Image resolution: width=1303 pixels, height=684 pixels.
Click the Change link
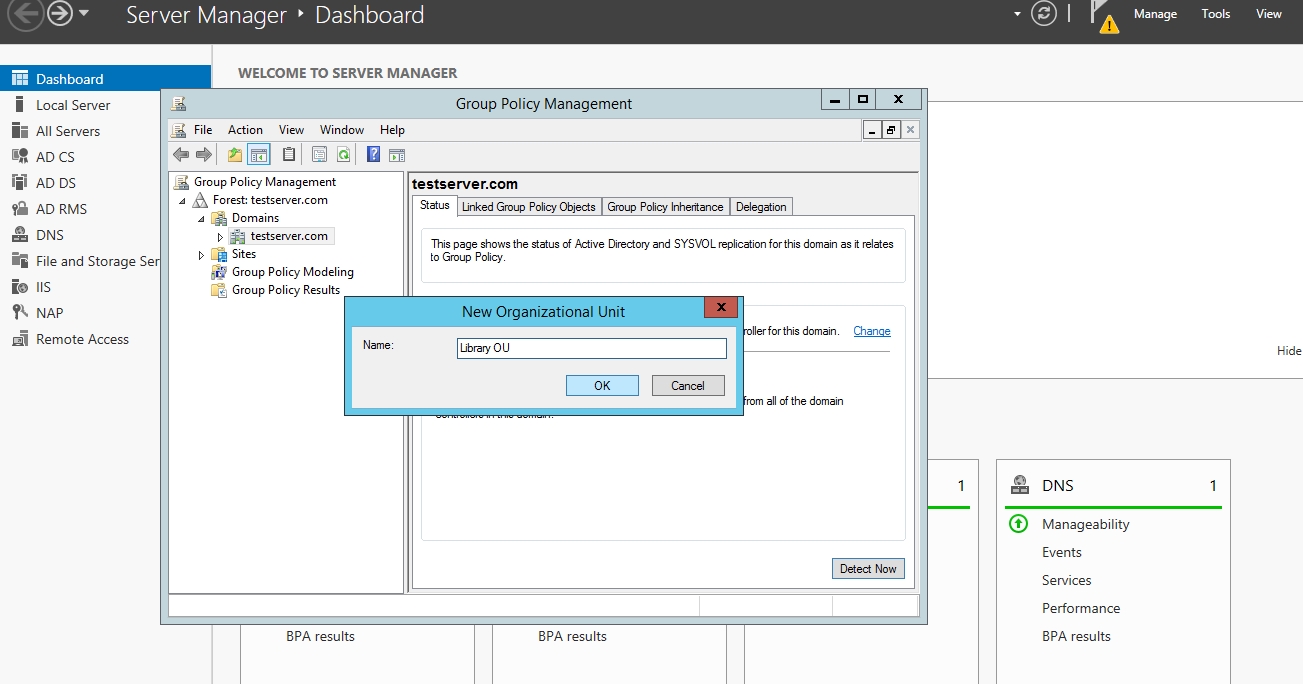click(x=871, y=331)
